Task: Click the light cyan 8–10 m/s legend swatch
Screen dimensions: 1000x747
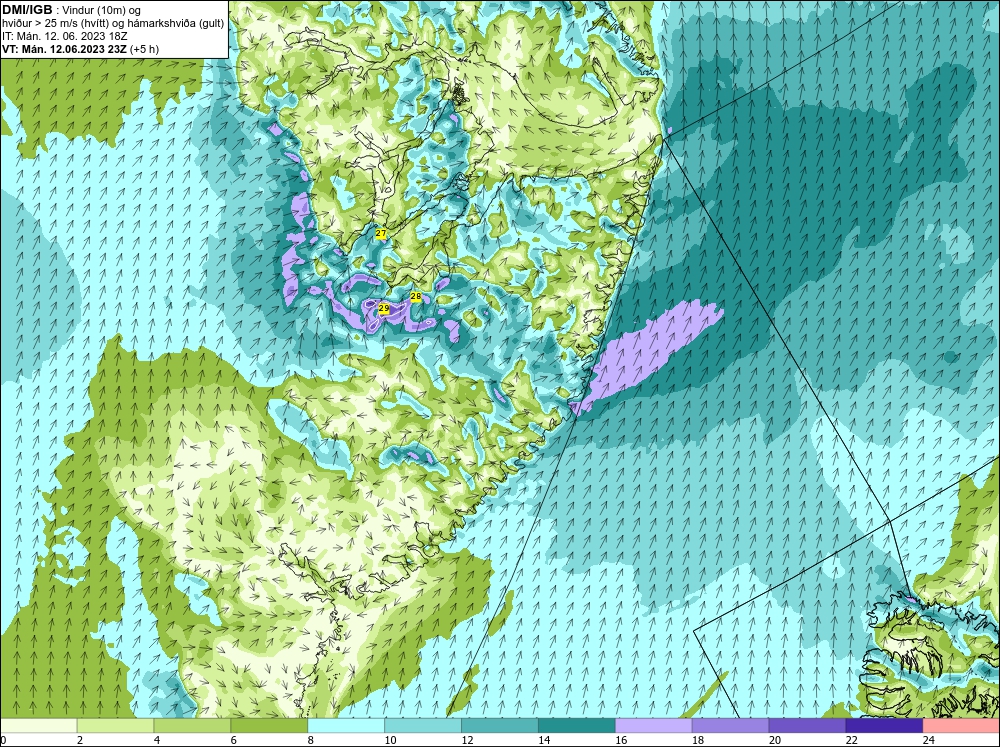Action: [346, 726]
